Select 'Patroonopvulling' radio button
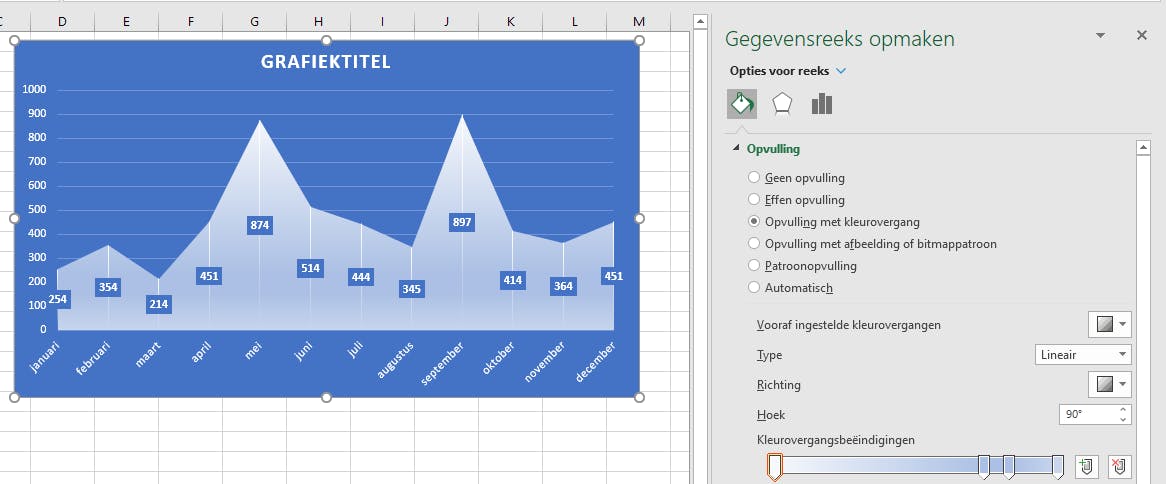 754,265
